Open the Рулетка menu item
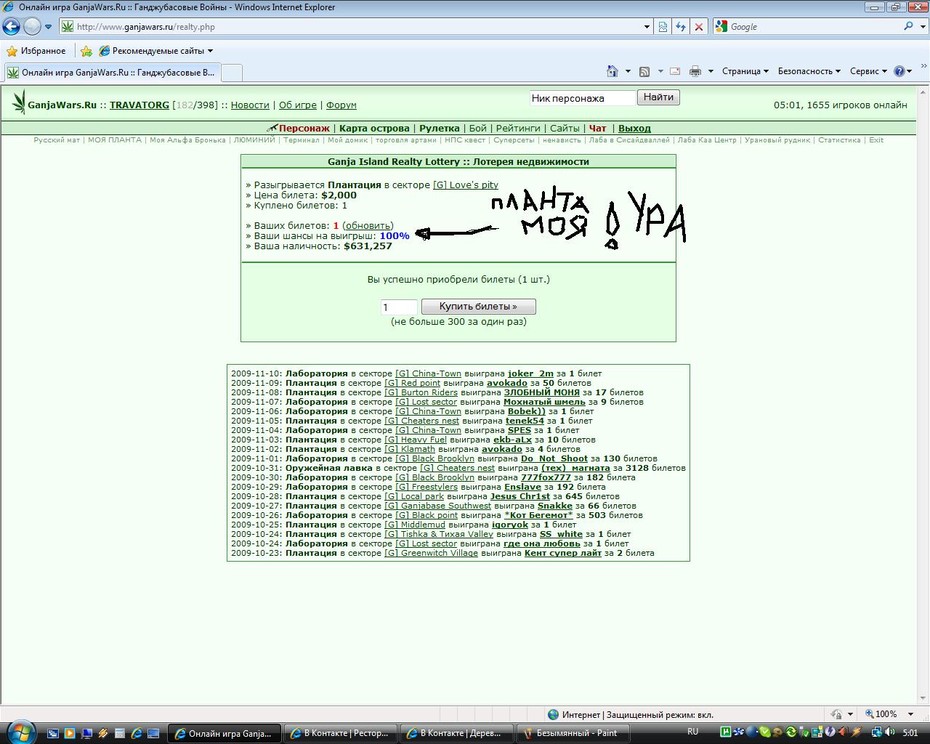 click(439, 128)
